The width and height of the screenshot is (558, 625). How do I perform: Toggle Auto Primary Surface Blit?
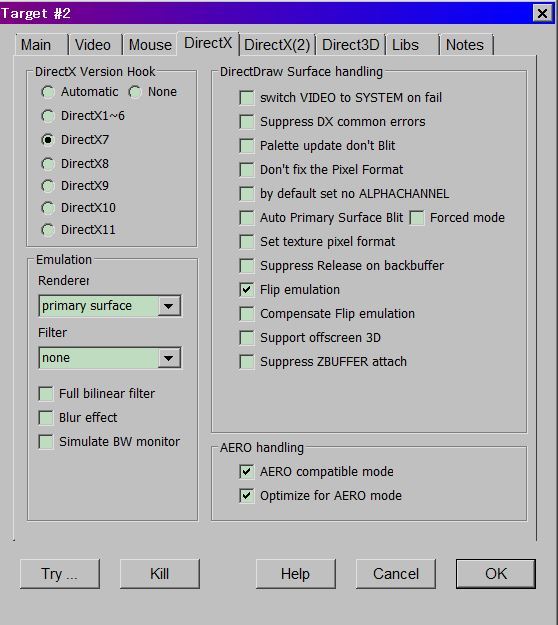247,218
